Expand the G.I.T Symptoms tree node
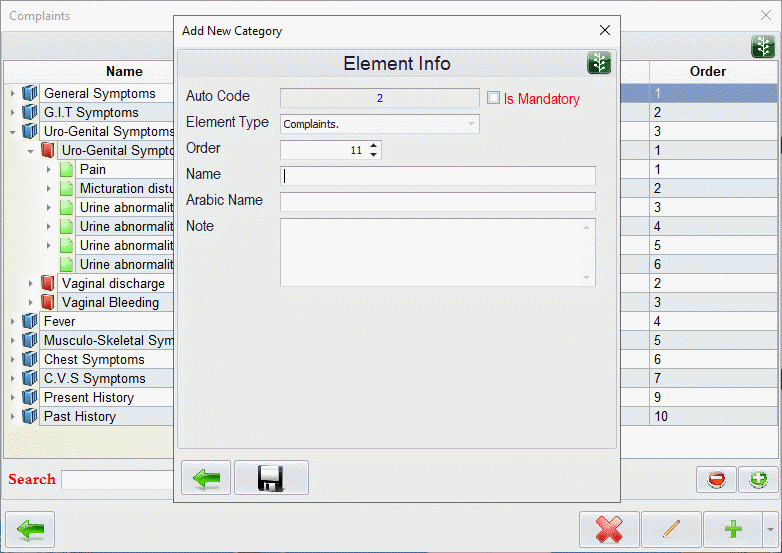 pos(12,112)
